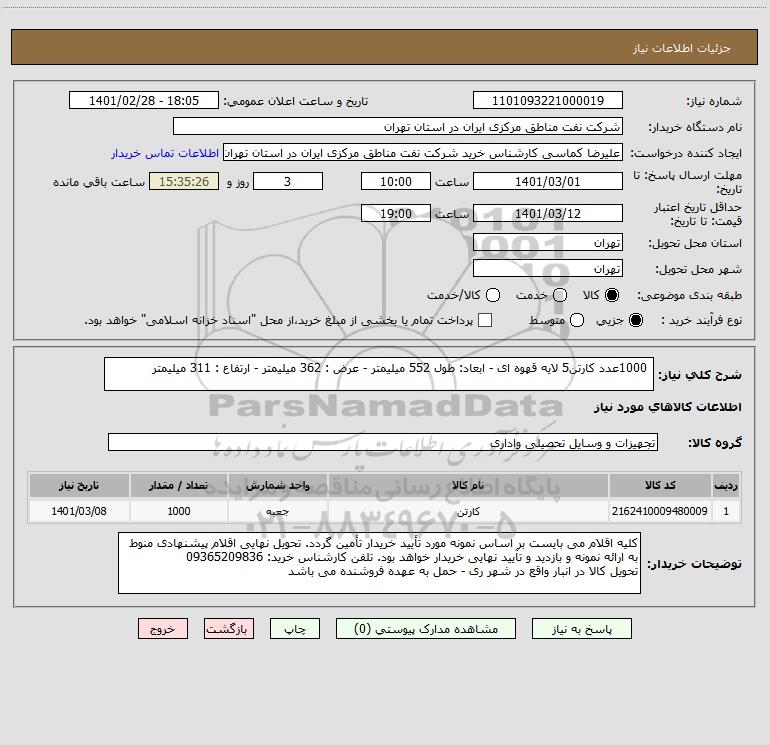Click the تعداد / مقدار column header
This screenshot has width=770, height=745.
coord(179,485)
